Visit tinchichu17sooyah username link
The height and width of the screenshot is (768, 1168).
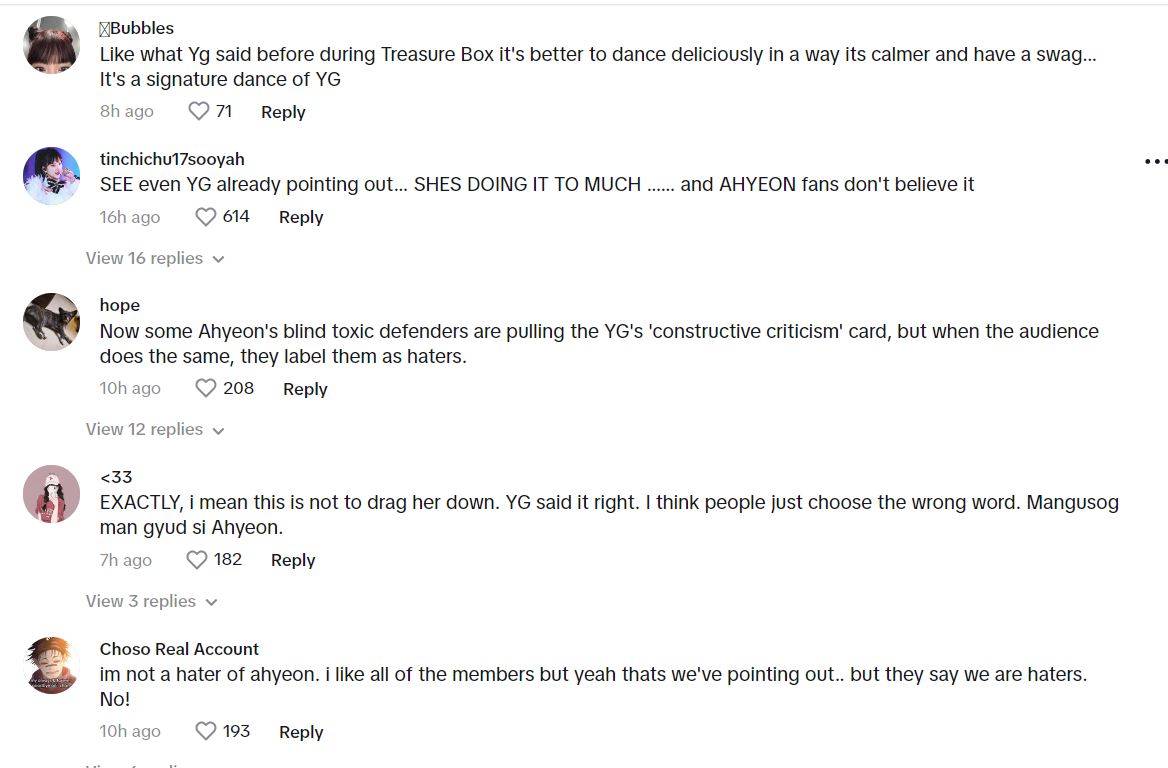click(x=172, y=159)
